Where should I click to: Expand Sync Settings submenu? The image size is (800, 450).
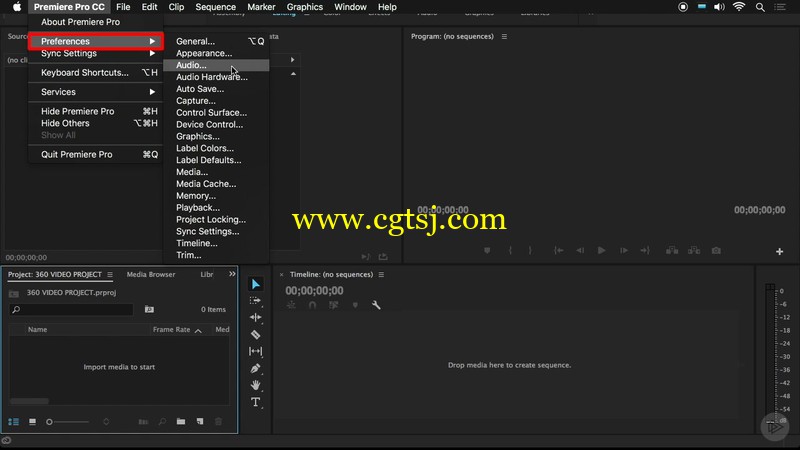pos(96,53)
